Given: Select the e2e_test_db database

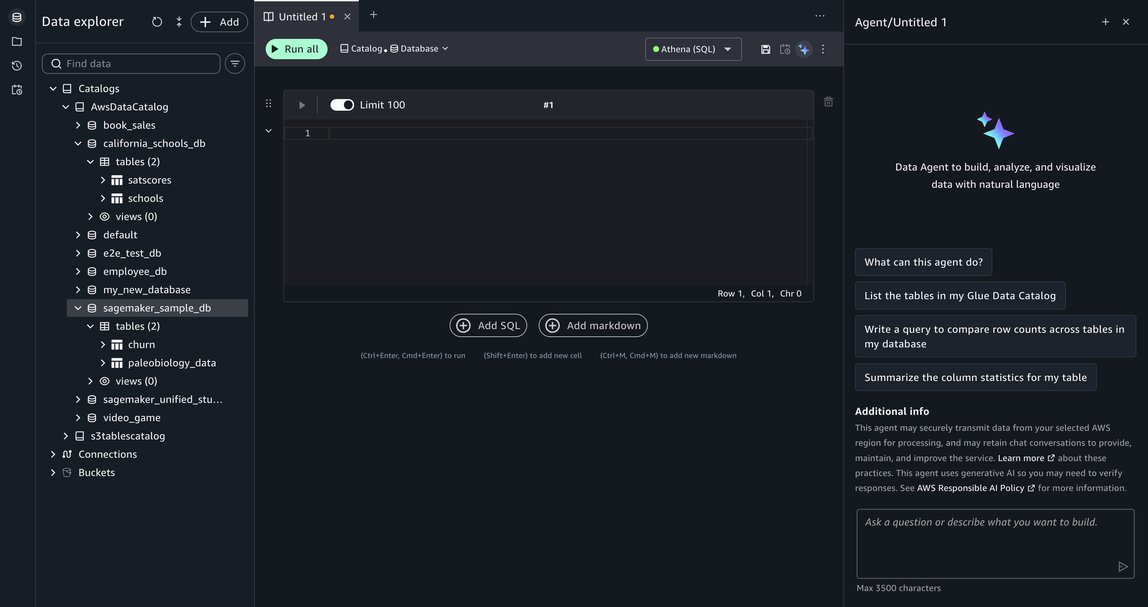Looking at the screenshot, I should point(132,253).
